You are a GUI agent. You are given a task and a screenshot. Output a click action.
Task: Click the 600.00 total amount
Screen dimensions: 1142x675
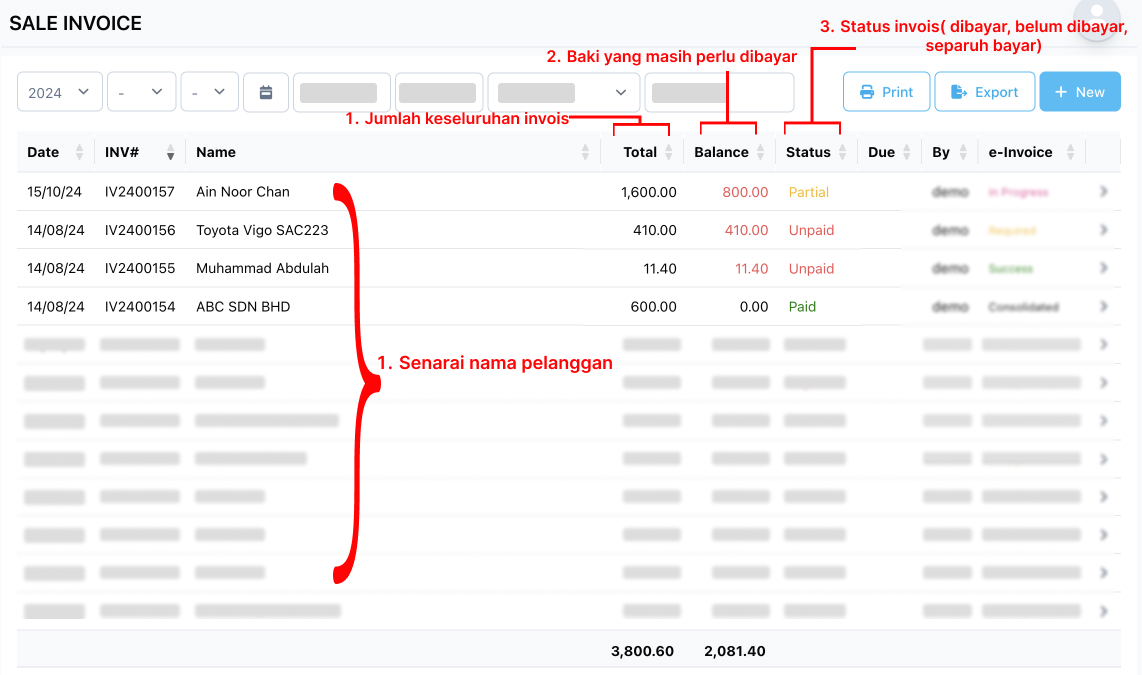(x=653, y=307)
